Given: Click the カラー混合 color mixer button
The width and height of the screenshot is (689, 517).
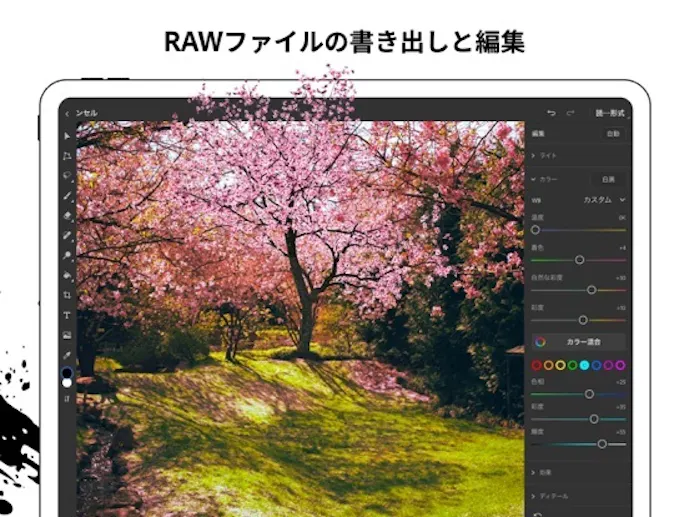Looking at the screenshot, I should pyautogui.click(x=578, y=341).
